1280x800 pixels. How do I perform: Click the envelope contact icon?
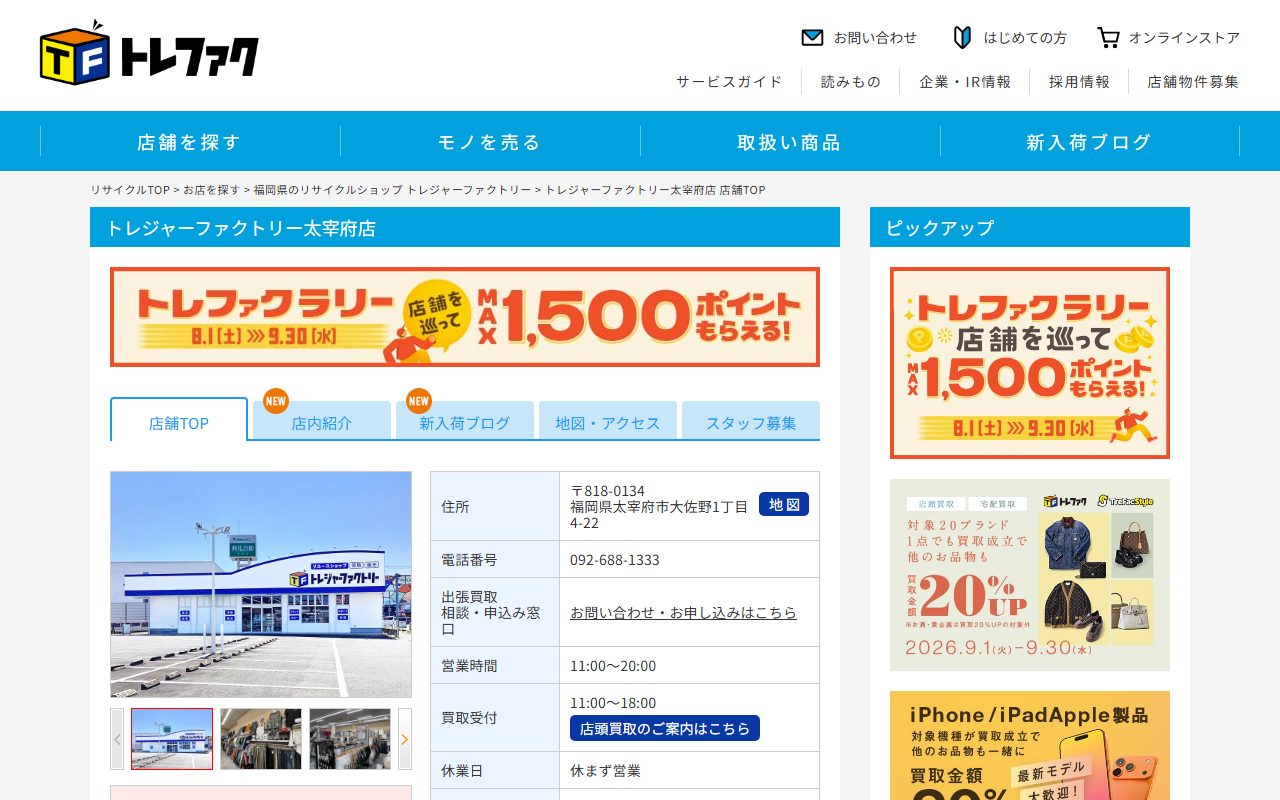812,38
